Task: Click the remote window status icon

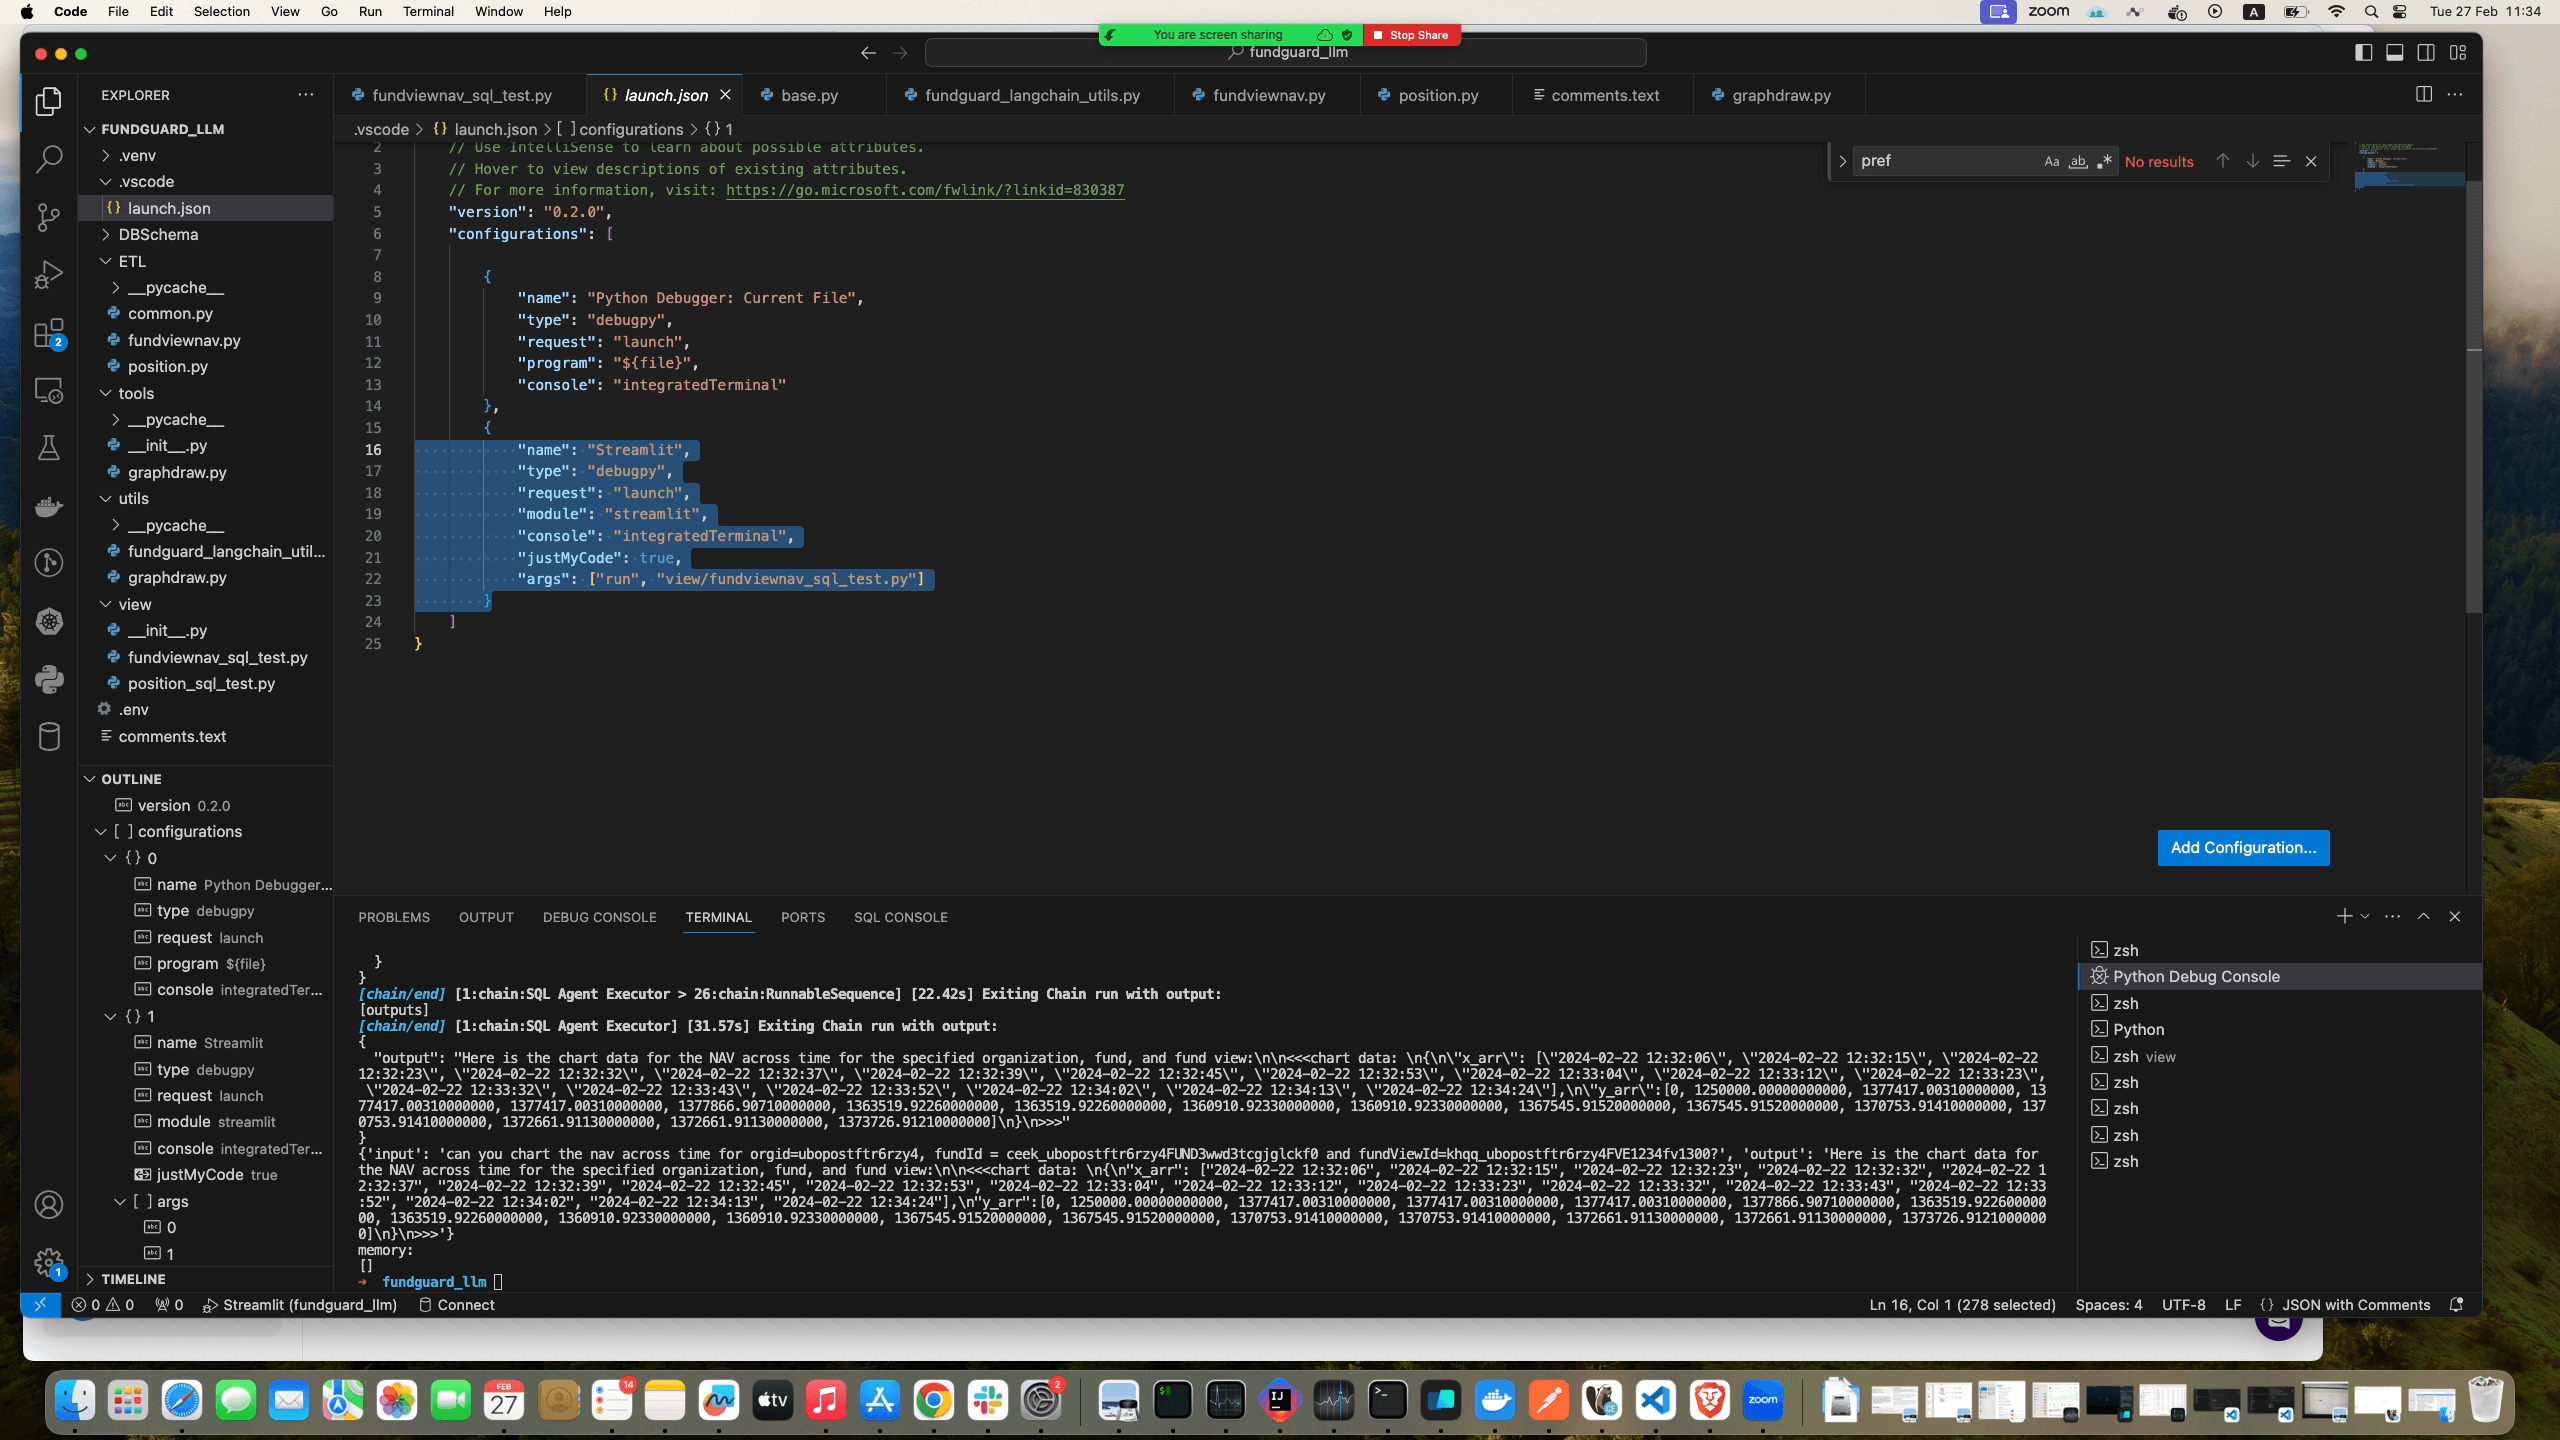Action: coord(40,1305)
